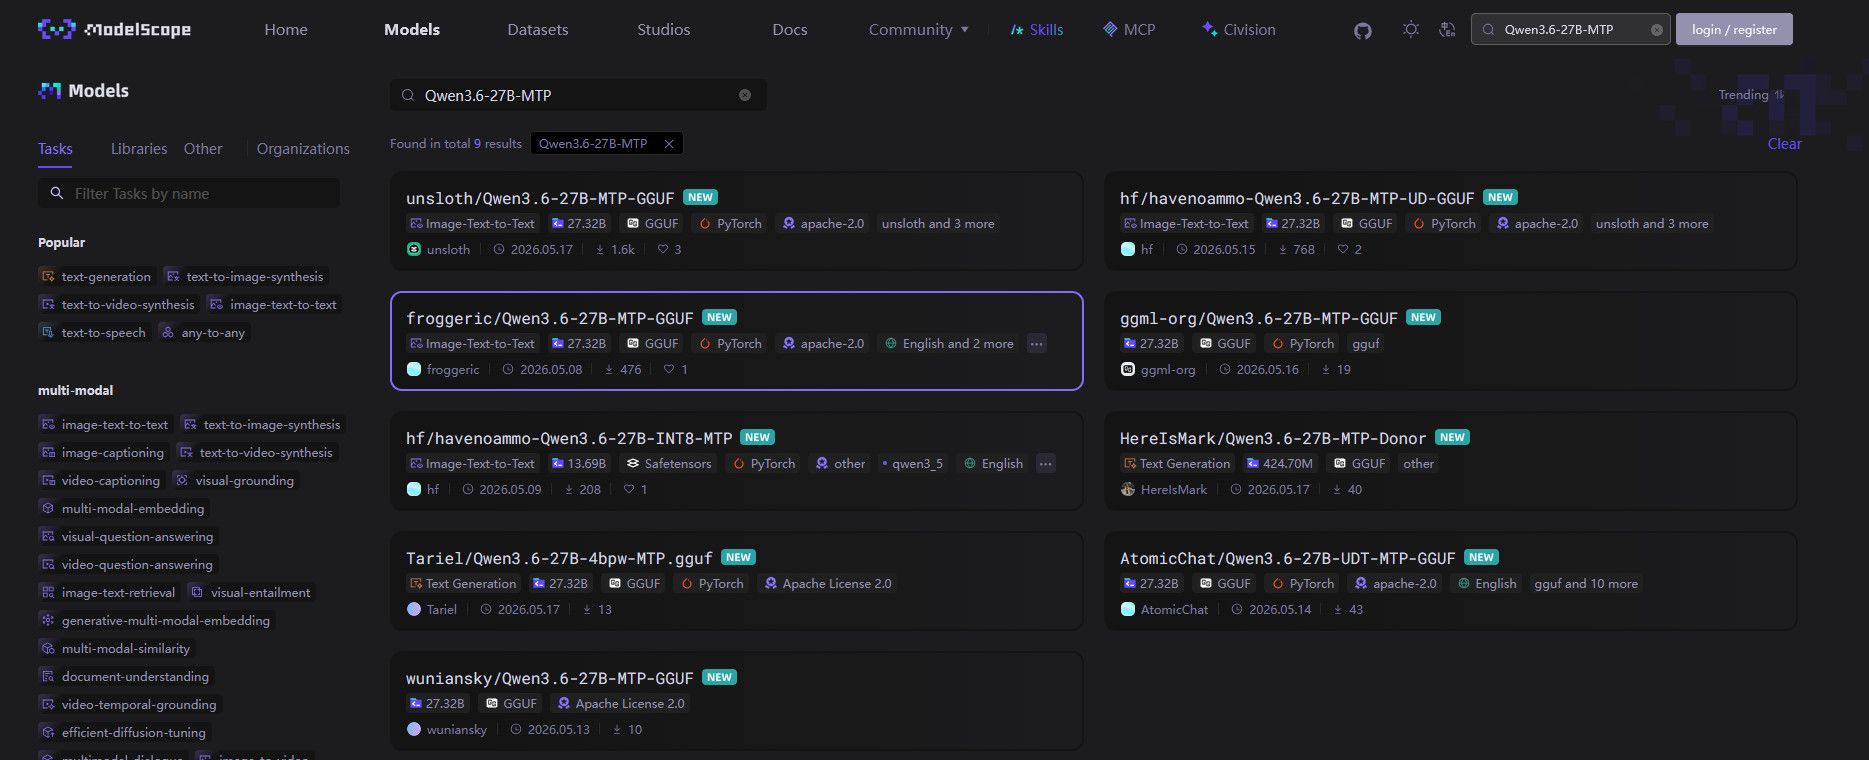Toggle the text-generation task filter
This screenshot has width=1869, height=760.
(x=96, y=277)
